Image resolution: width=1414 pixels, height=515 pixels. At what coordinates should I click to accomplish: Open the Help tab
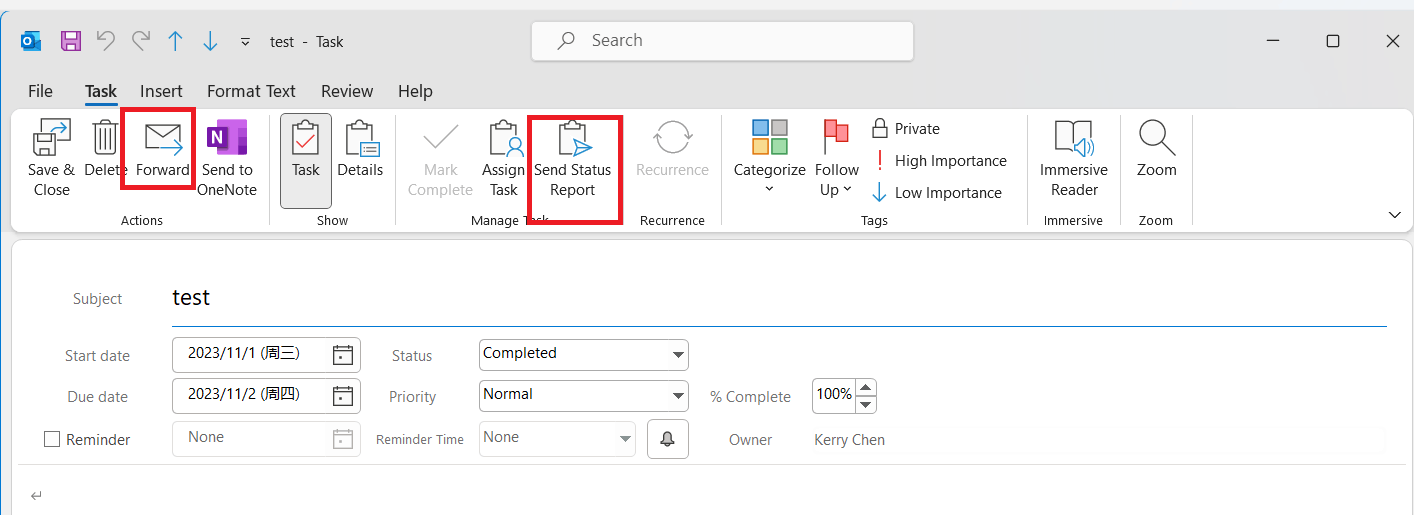pos(415,91)
